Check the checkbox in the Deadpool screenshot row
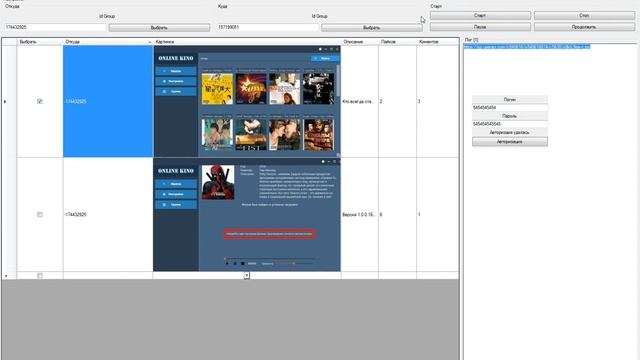This screenshot has width=640, height=360. tap(40, 214)
